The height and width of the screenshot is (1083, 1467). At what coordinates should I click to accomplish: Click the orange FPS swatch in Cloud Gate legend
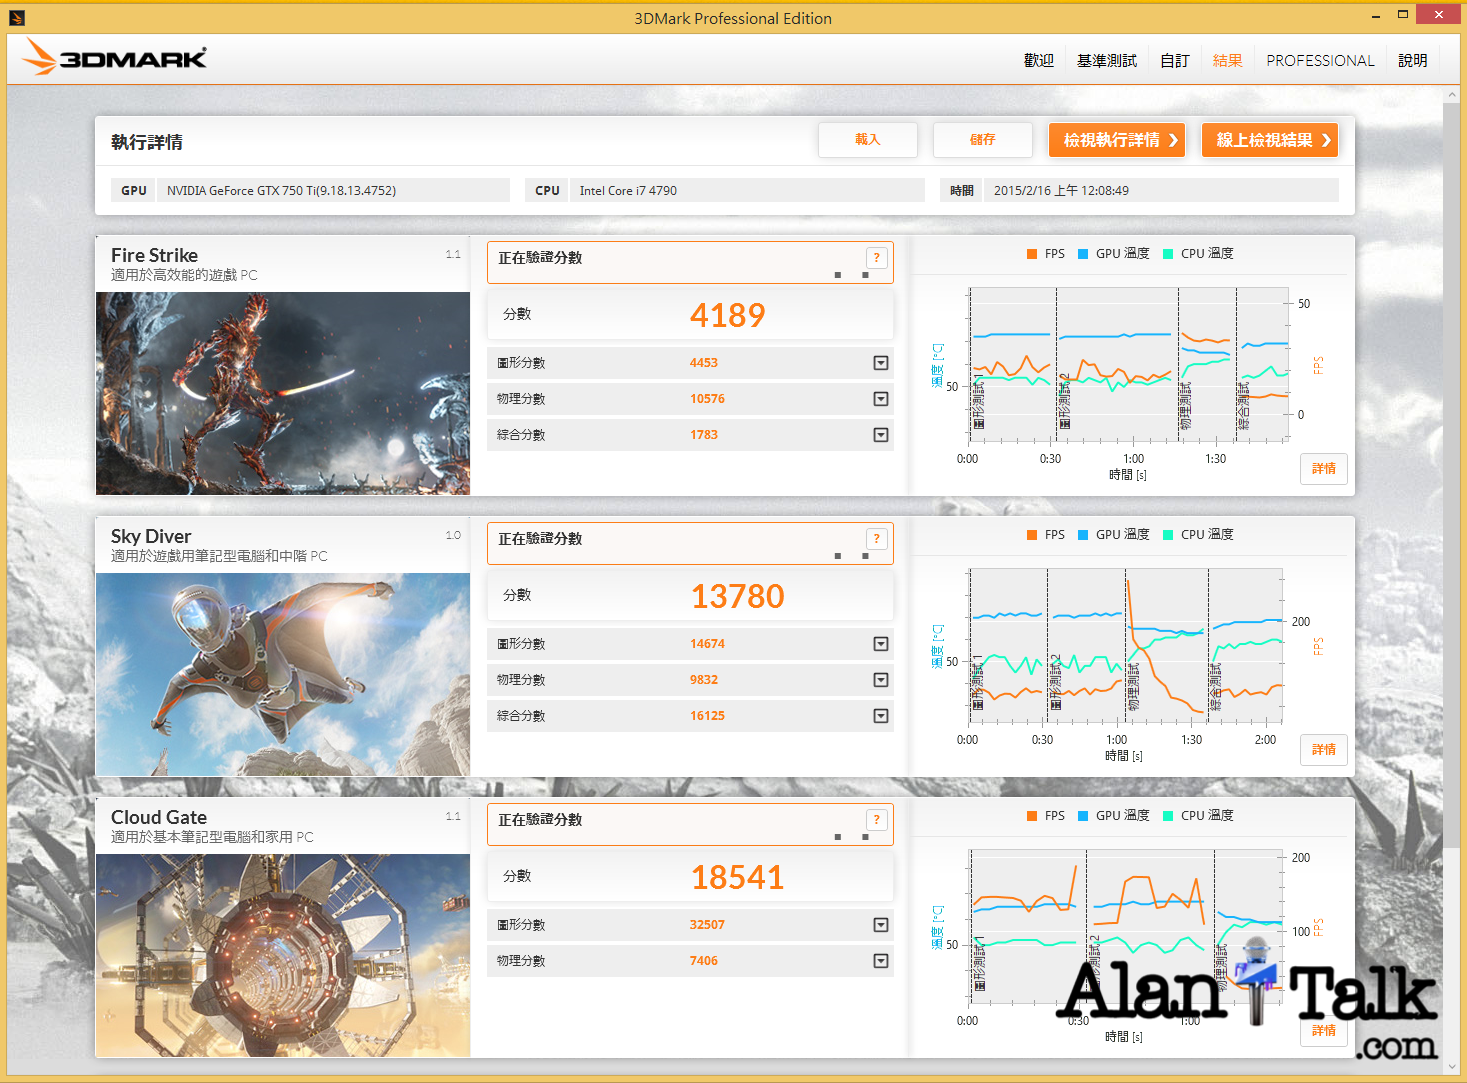(1032, 816)
